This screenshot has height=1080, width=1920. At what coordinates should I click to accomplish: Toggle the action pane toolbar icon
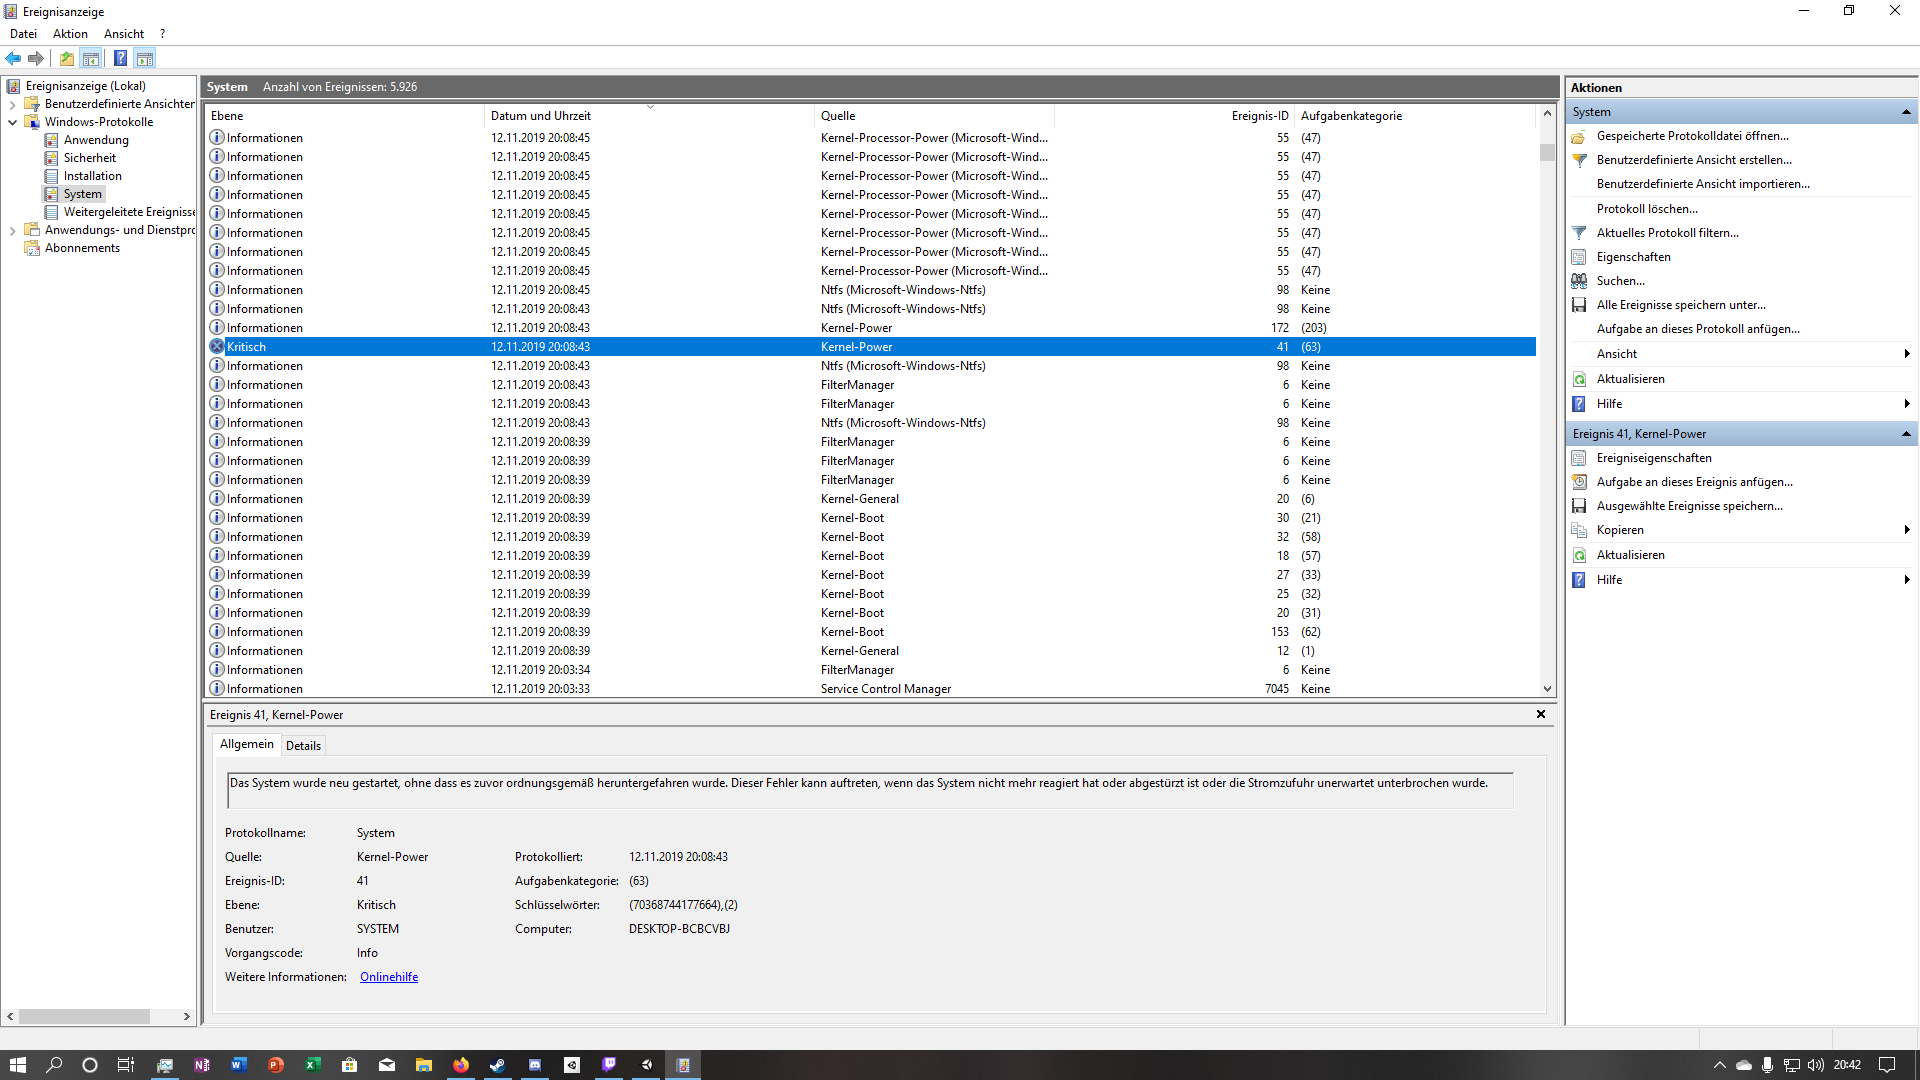coord(145,58)
